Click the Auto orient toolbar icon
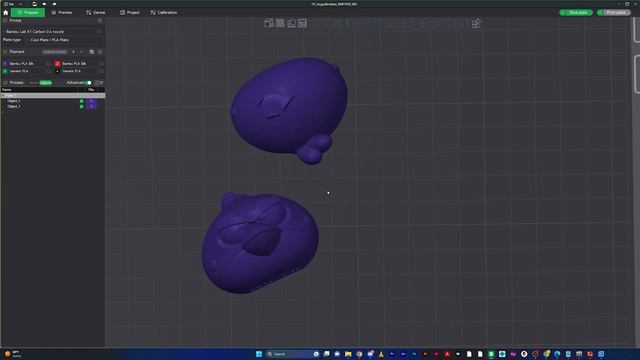 (x=291, y=23)
